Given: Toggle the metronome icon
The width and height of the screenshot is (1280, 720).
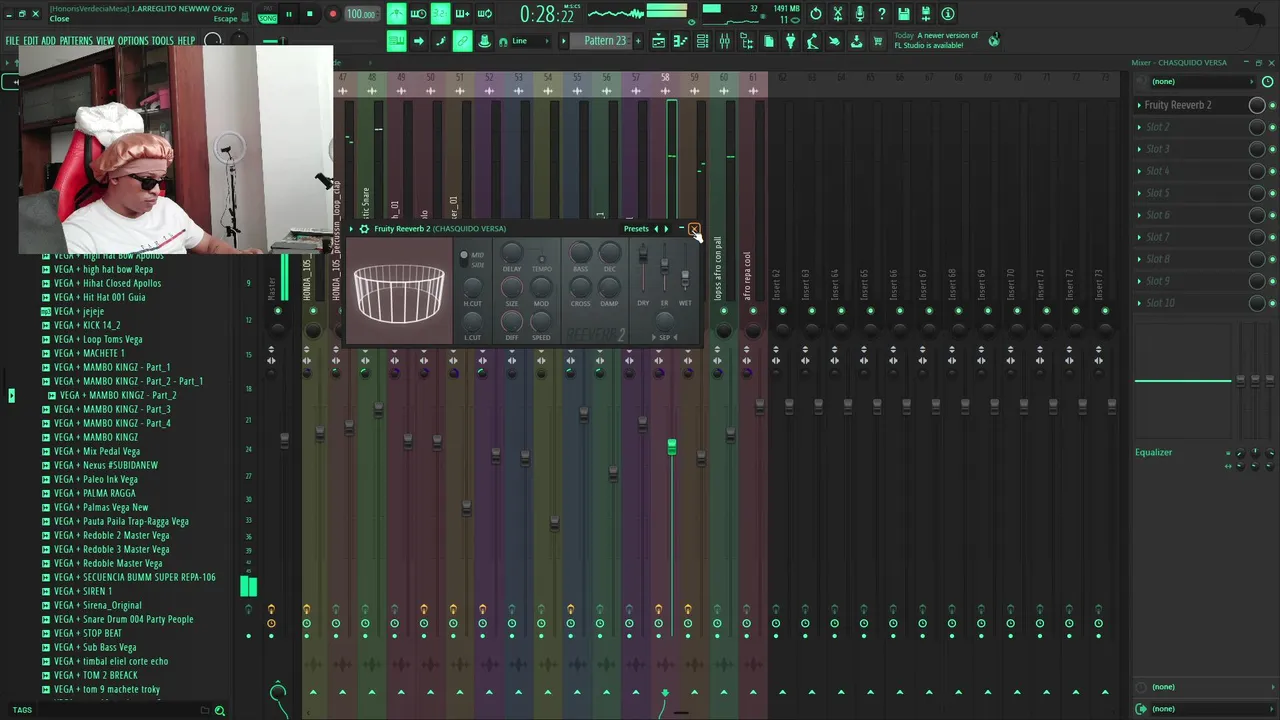Looking at the screenshot, I should click(x=397, y=14).
